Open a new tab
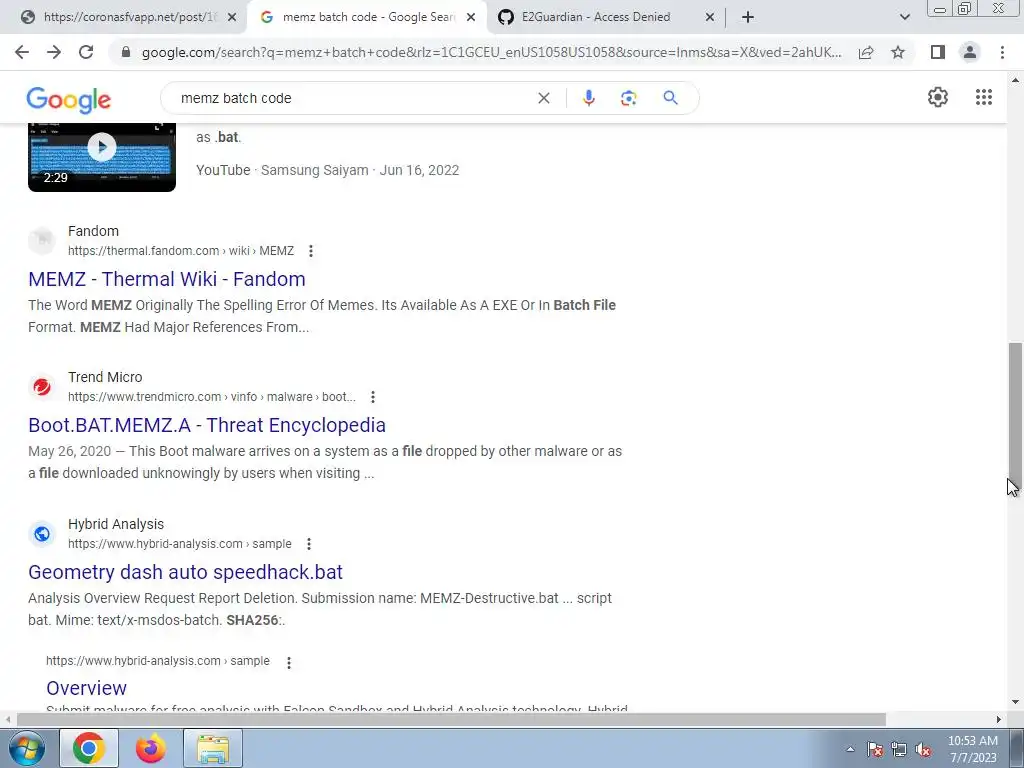This screenshot has height=768, width=1024. coord(748,18)
